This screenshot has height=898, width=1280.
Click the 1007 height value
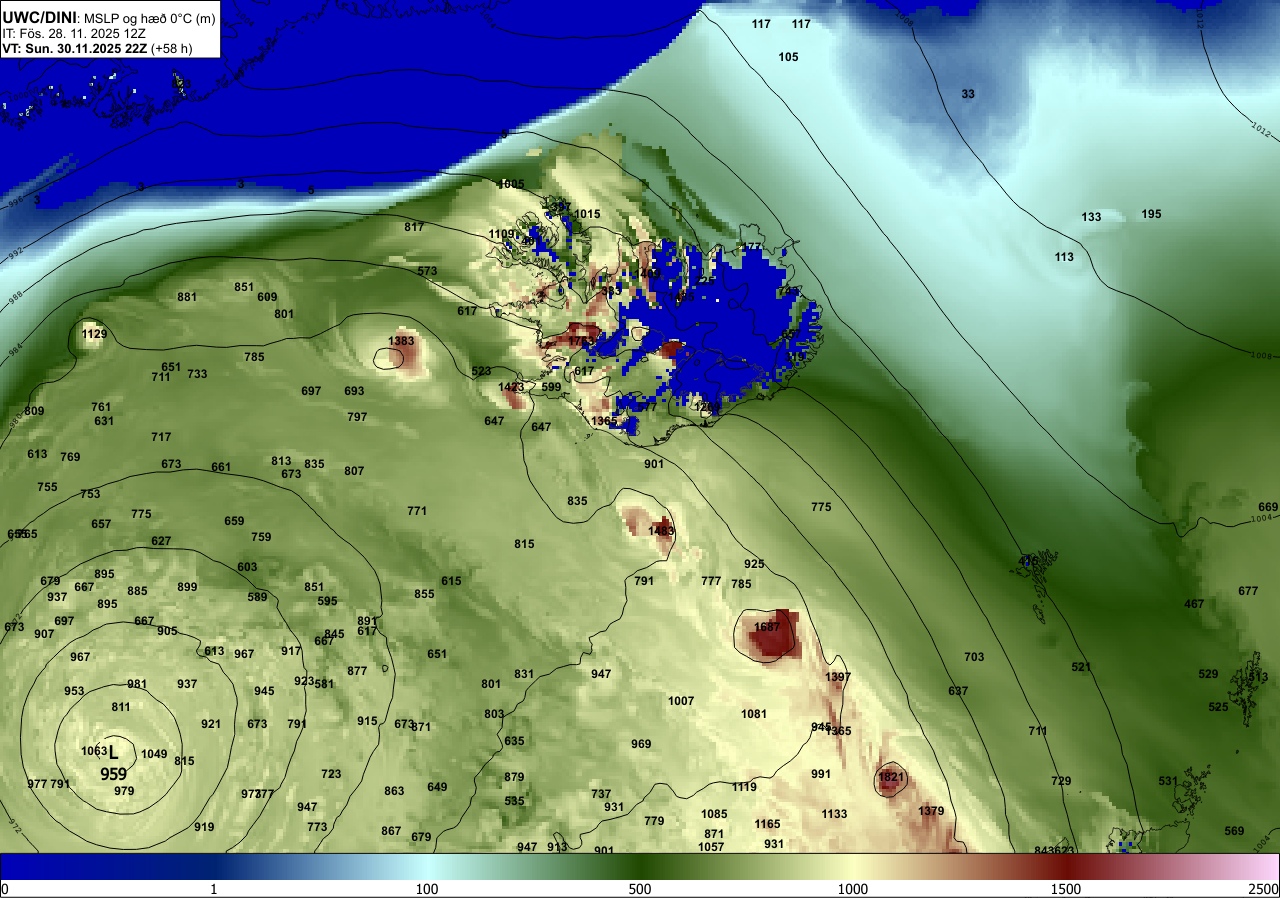click(x=681, y=701)
